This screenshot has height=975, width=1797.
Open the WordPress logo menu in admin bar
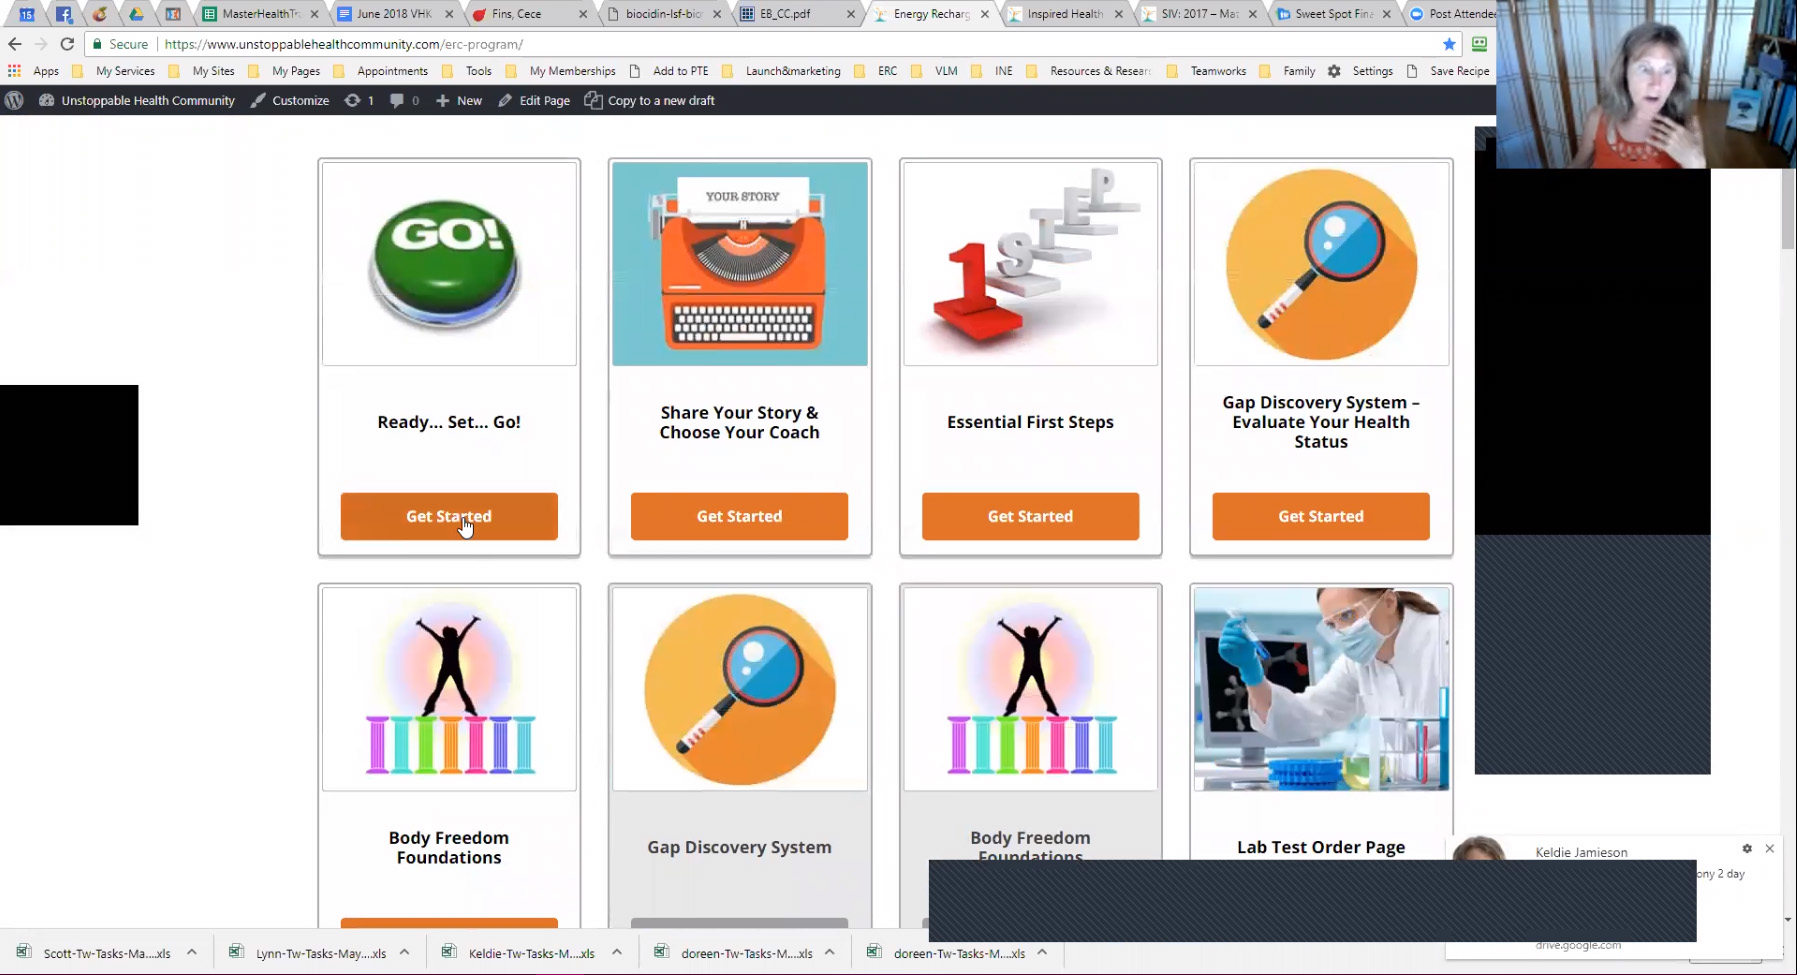(x=14, y=100)
